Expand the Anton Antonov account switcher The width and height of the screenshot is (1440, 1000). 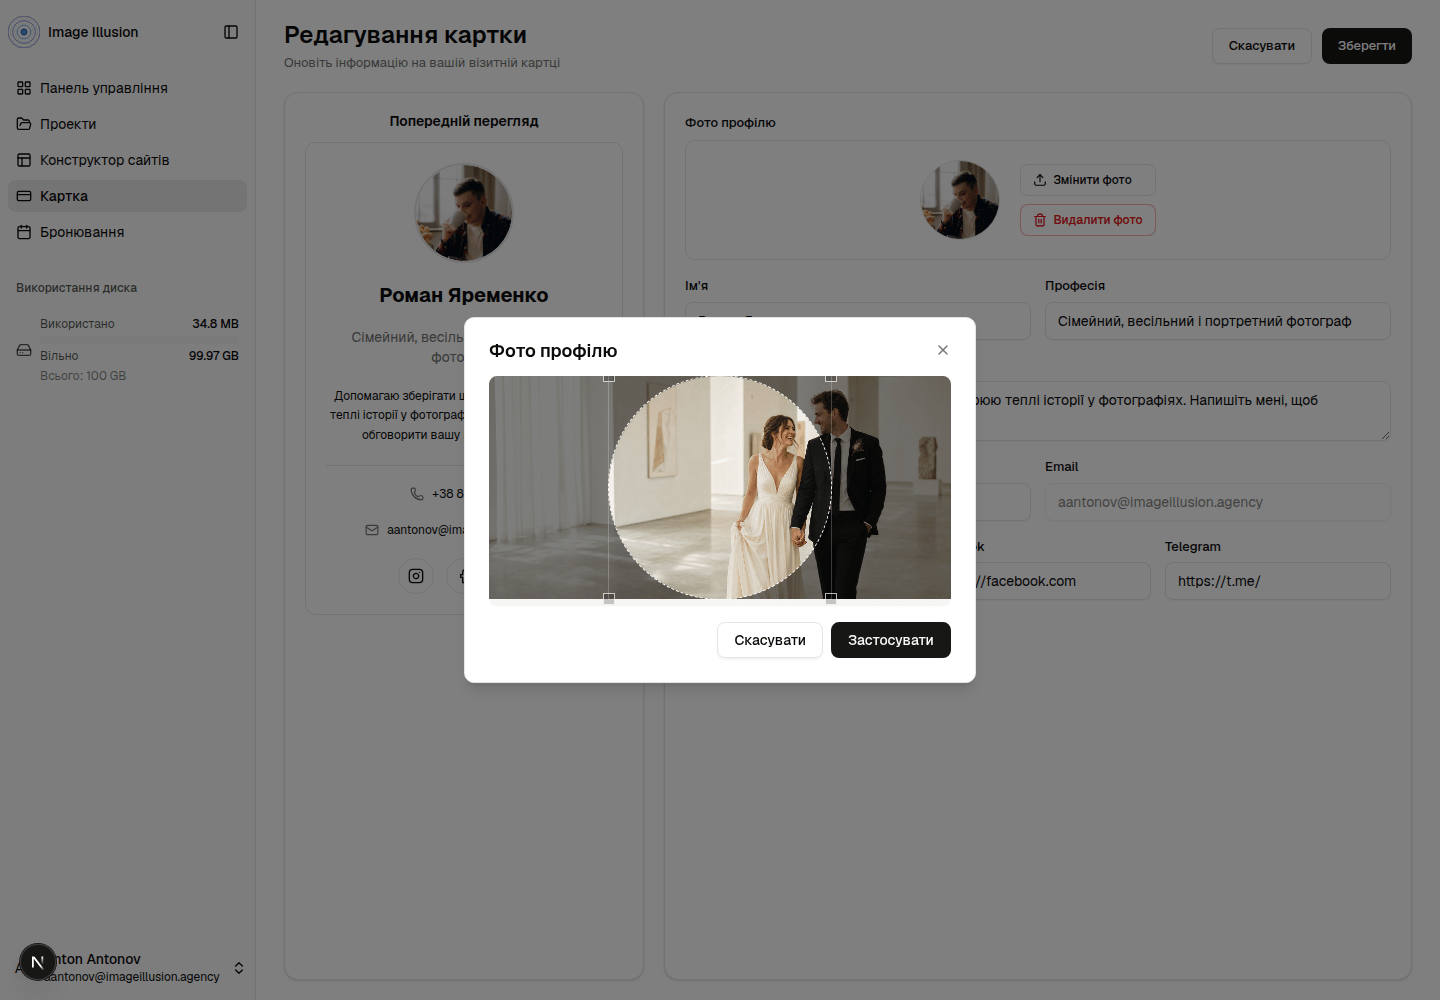[239, 968]
